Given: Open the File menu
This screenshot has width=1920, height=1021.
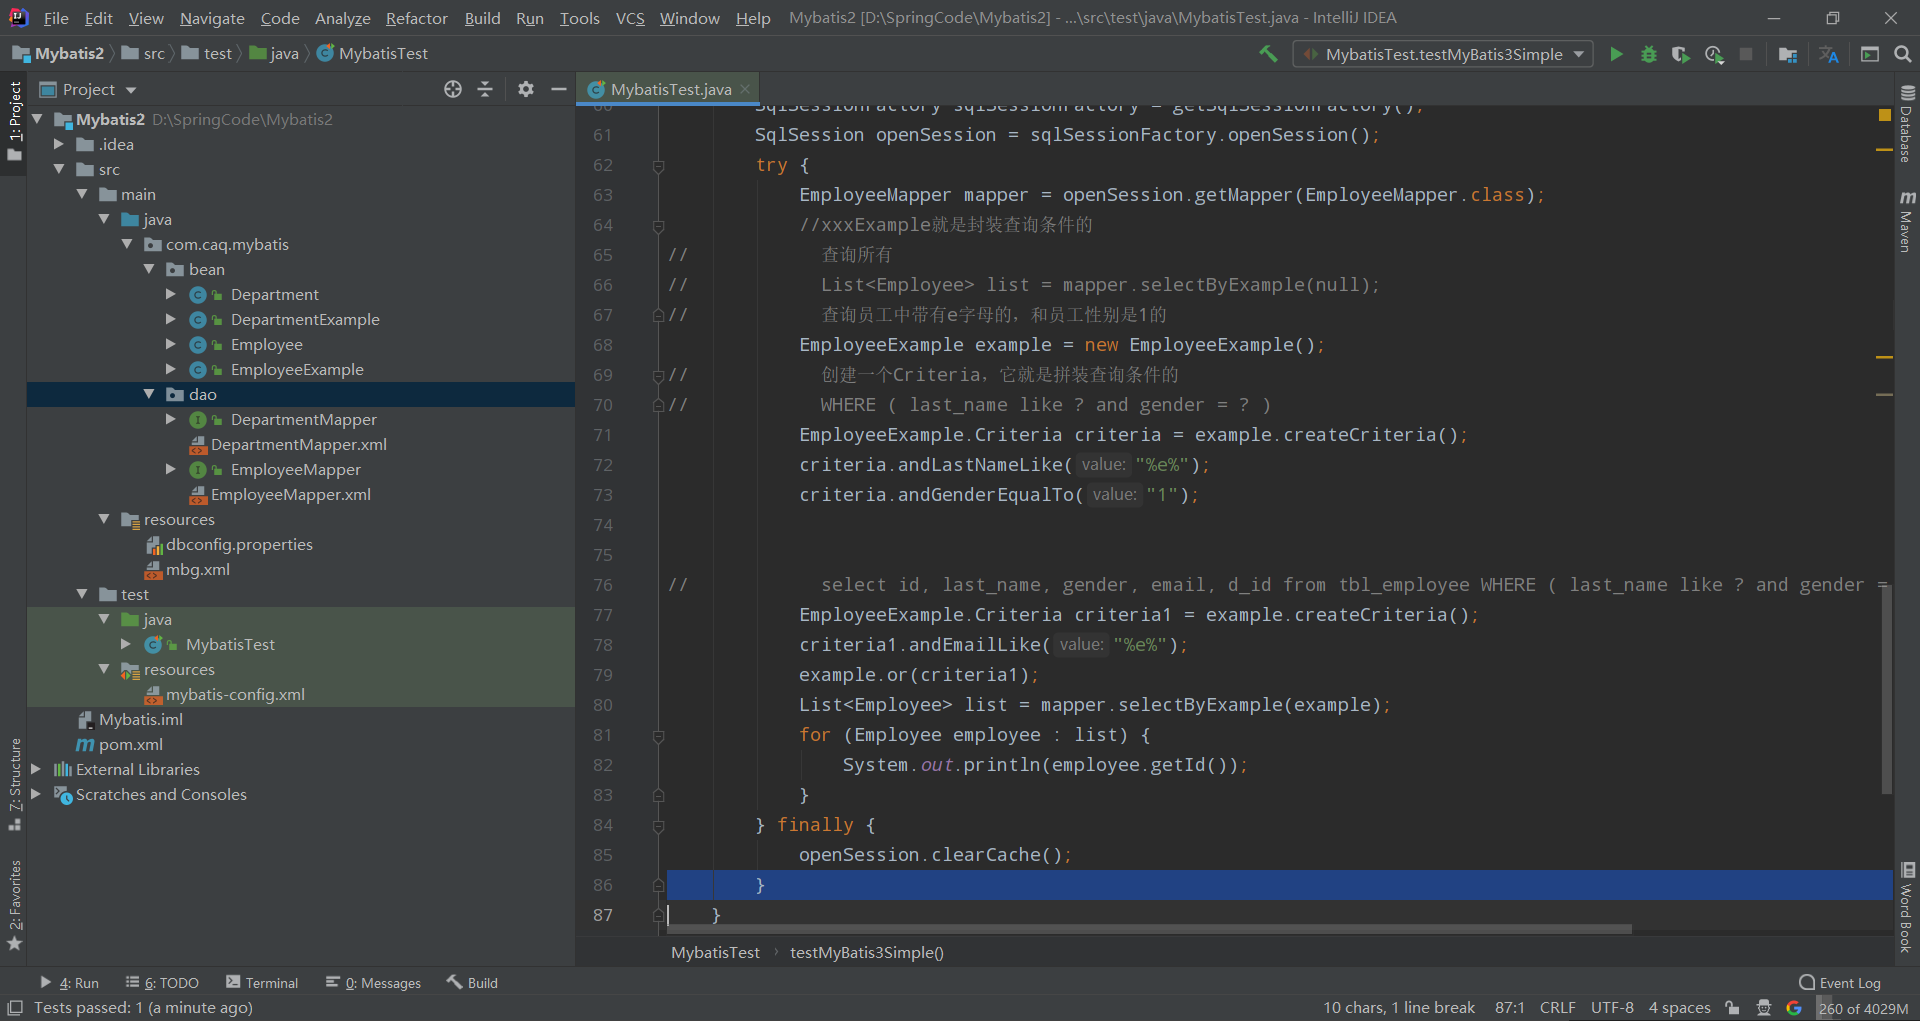Looking at the screenshot, I should click(x=56, y=18).
